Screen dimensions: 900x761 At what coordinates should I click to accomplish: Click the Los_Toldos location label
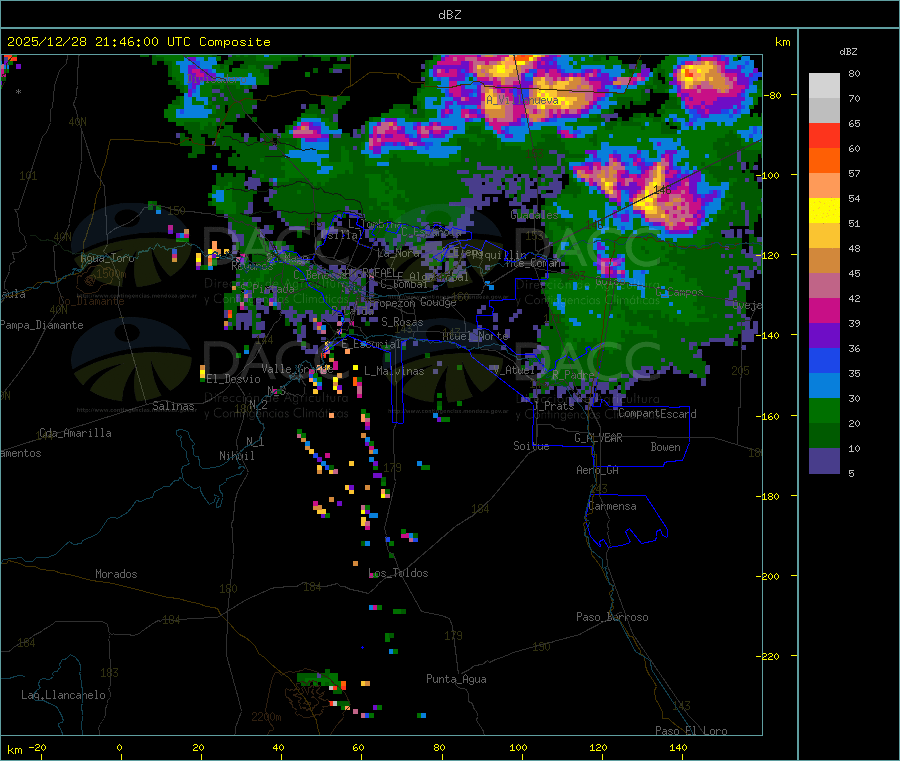click(398, 573)
